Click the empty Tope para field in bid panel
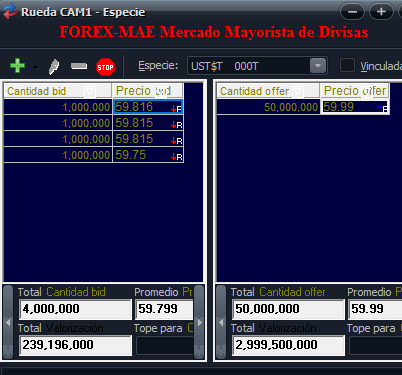 pos(165,346)
